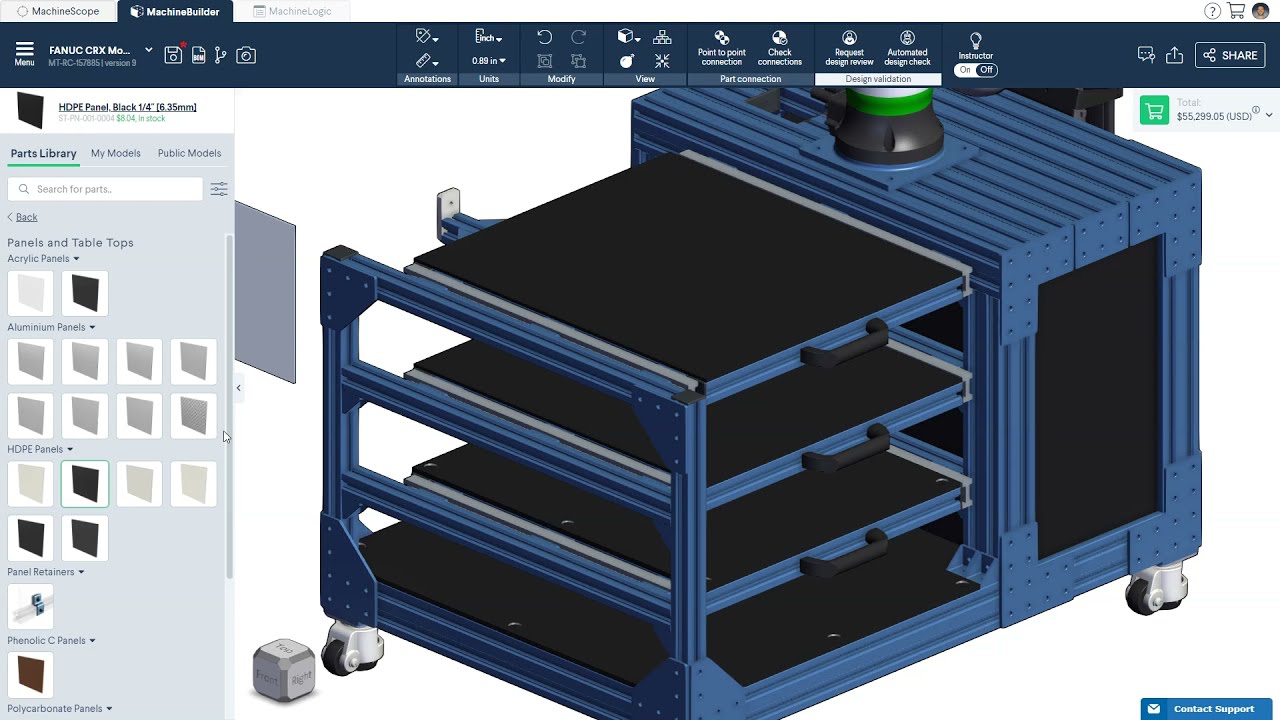
Task: Collapse the Phenolic C Panels section
Action: [92, 640]
